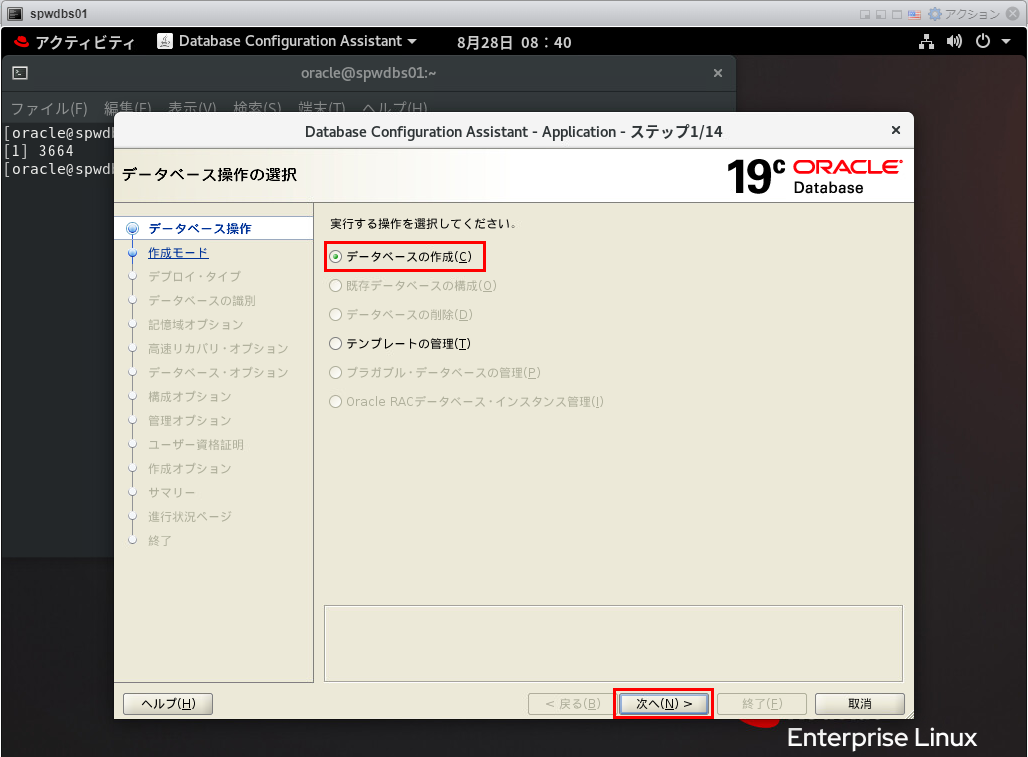Click the power icon in top bar
This screenshot has height=757, width=1028.
click(983, 41)
